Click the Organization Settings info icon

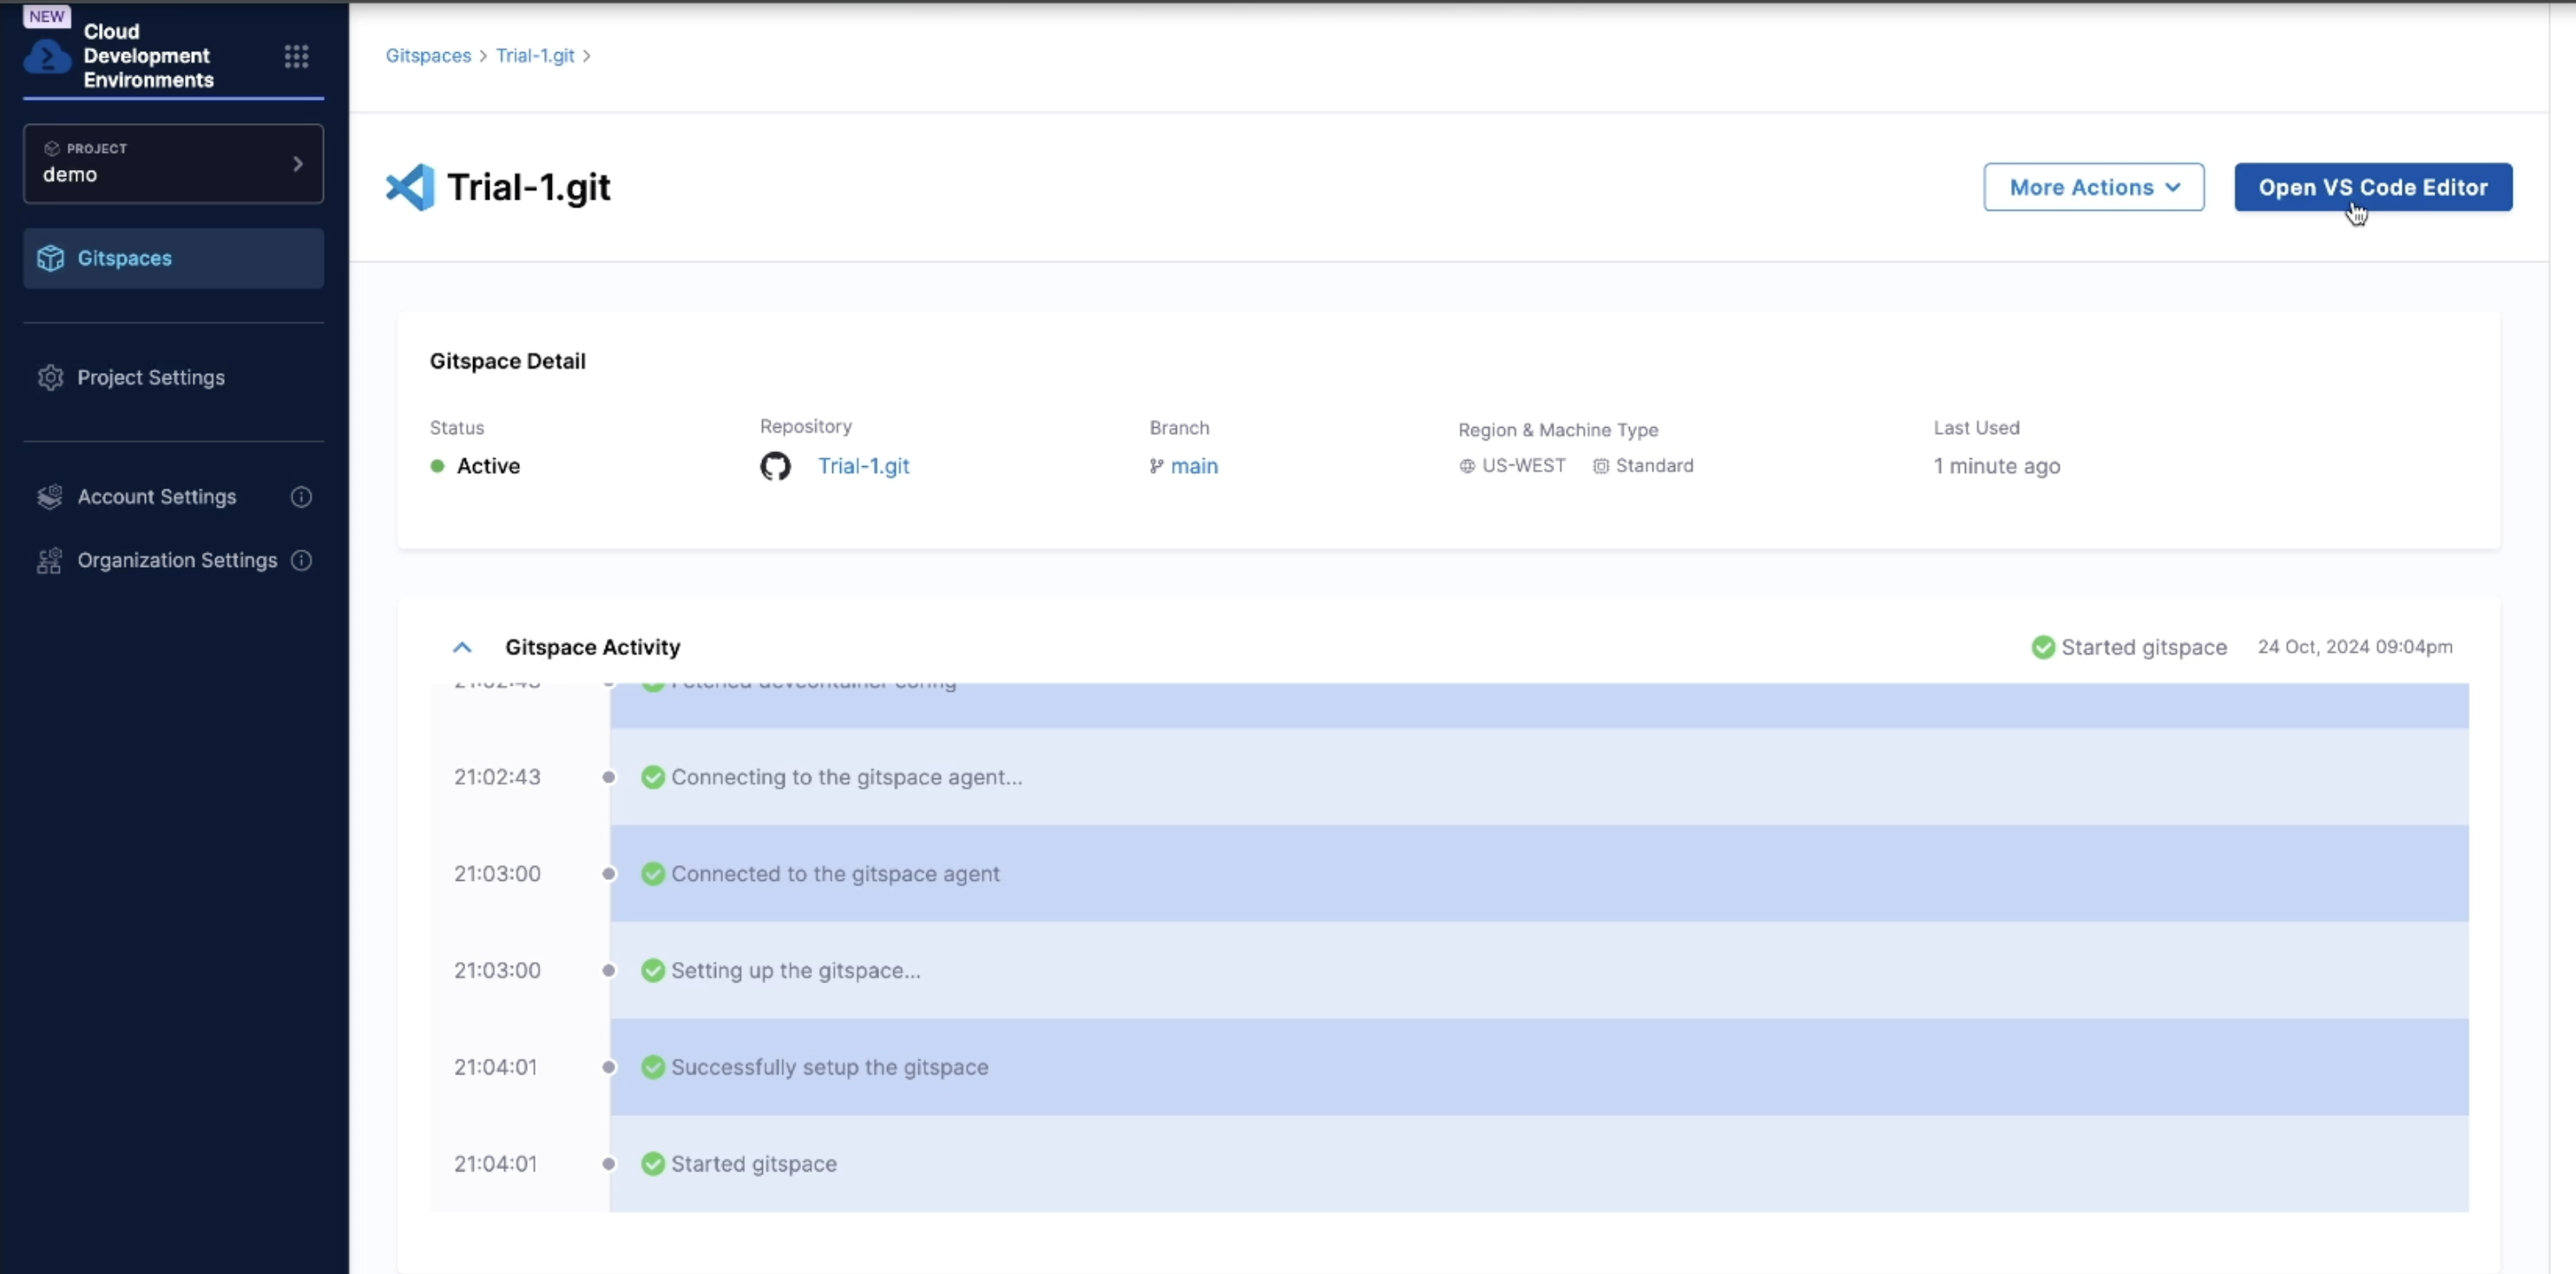click(301, 560)
